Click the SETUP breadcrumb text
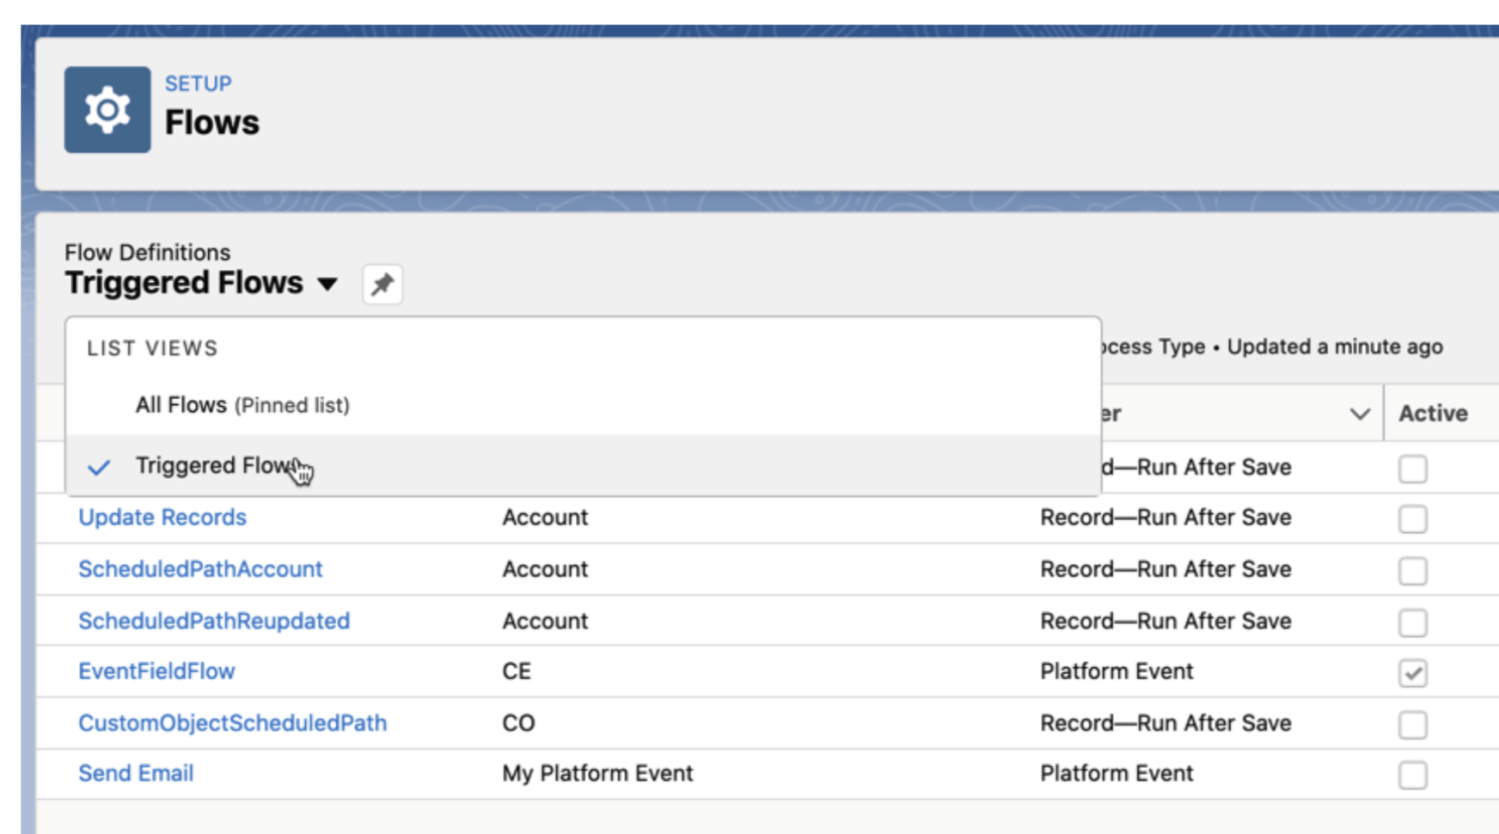The height and width of the screenshot is (834, 1499). 198,84
